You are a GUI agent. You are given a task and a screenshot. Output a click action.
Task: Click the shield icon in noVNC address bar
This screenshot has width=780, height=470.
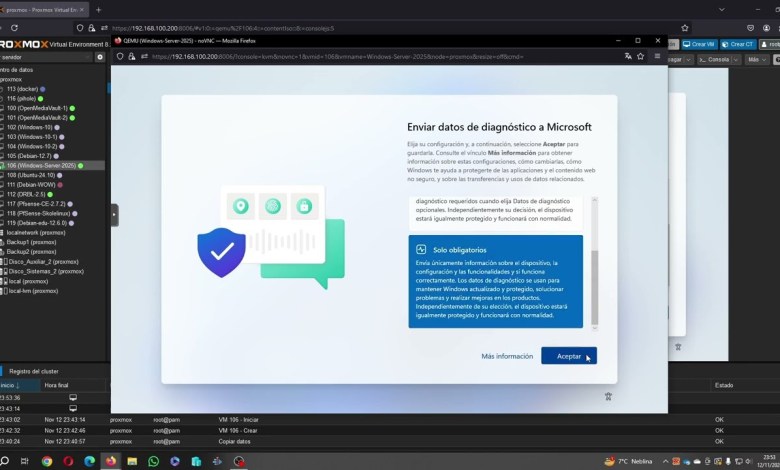(x=120, y=56)
